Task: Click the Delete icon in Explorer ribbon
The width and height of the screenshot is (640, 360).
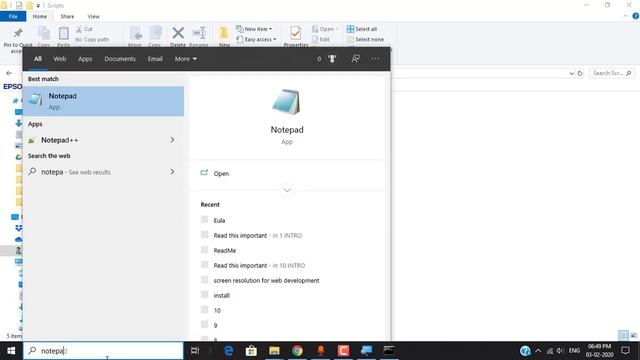Action: pyautogui.click(x=178, y=33)
